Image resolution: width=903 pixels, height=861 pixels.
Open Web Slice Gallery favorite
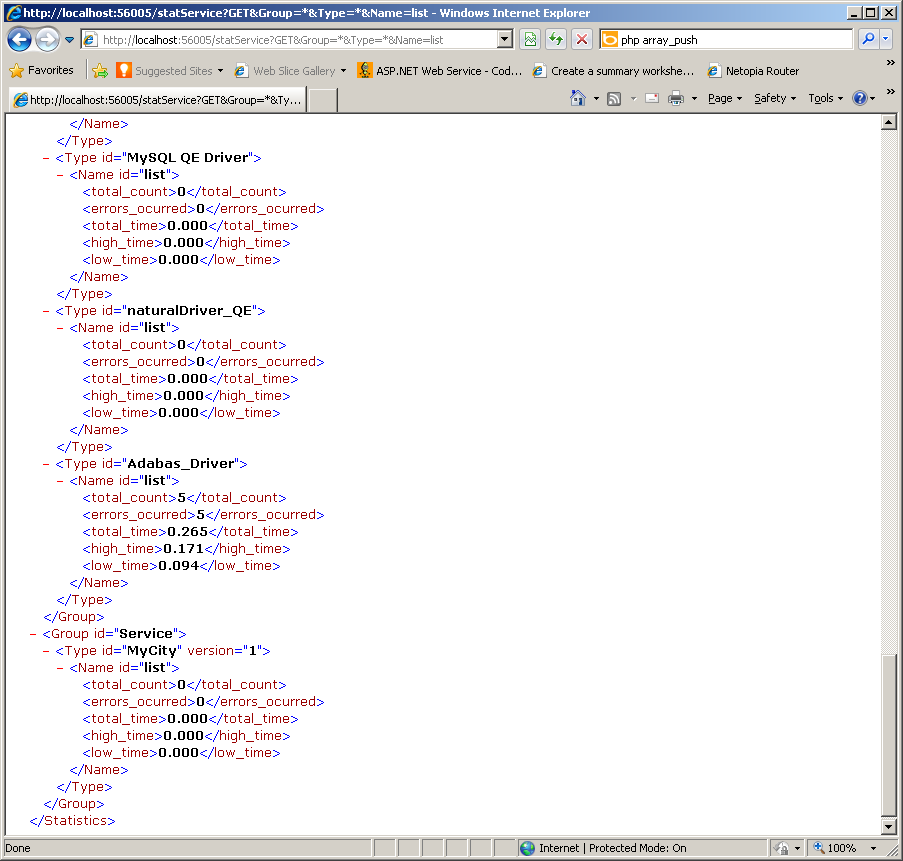(286, 70)
